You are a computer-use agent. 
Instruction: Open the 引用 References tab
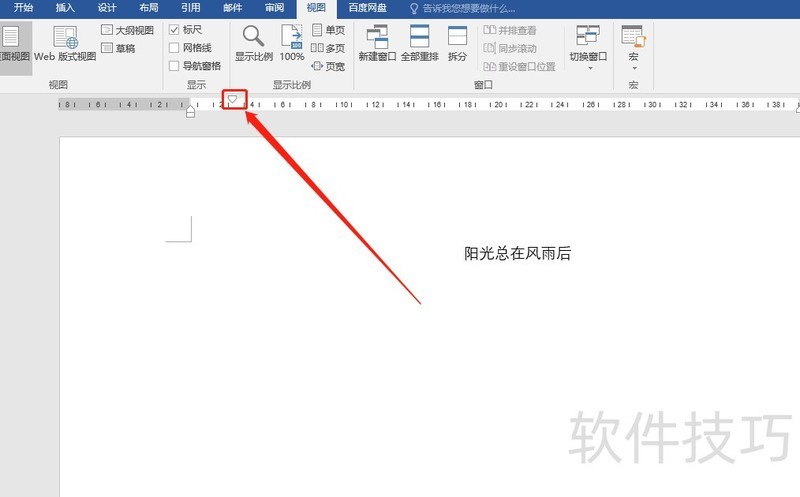tap(190, 8)
